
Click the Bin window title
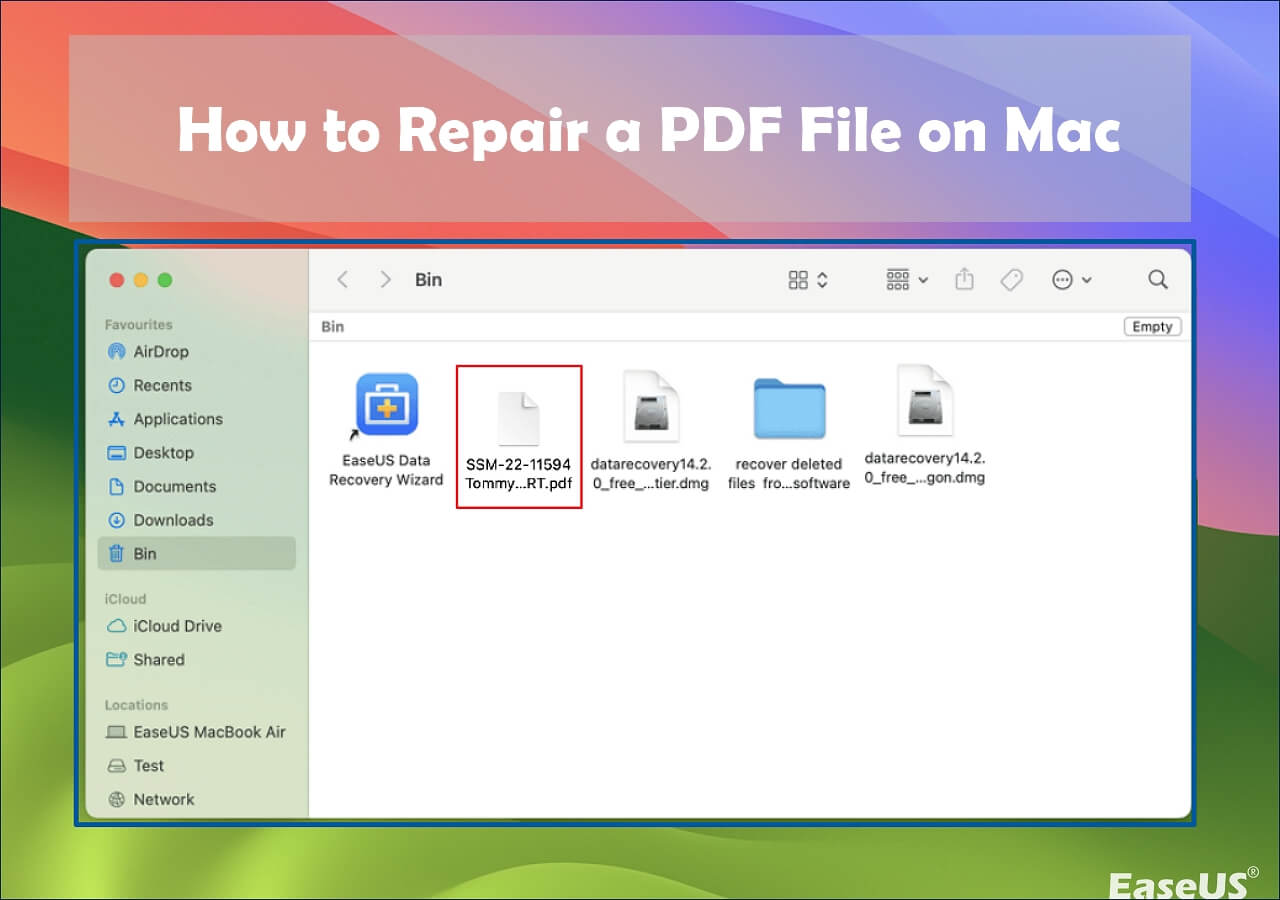[x=428, y=280]
